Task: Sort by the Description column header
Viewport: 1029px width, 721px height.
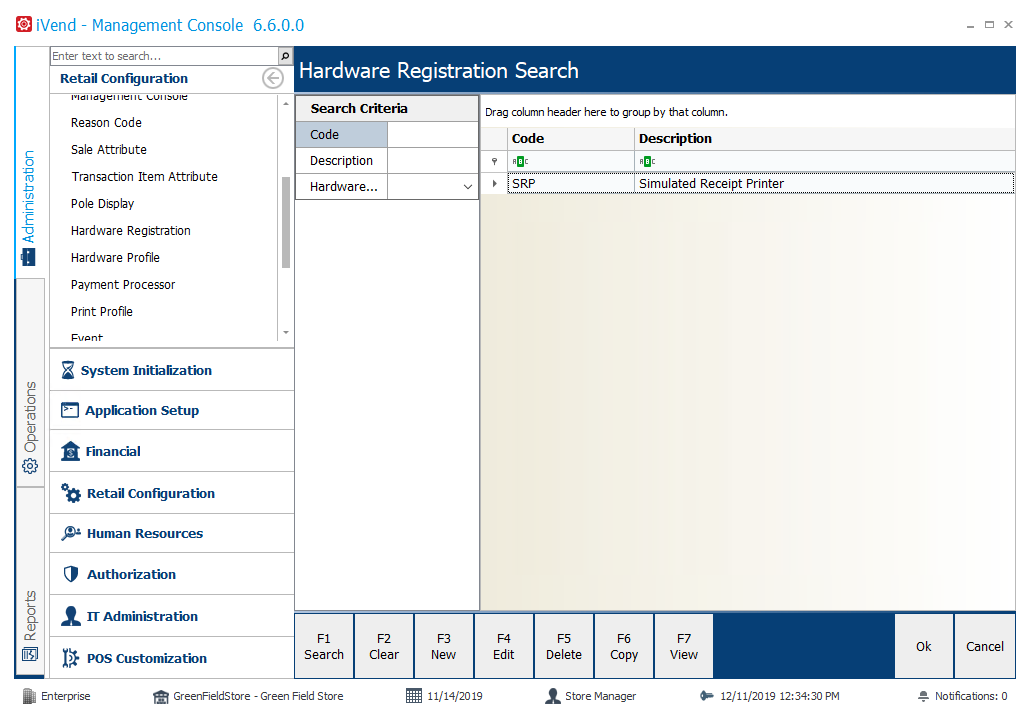Action: coord(824,138)
